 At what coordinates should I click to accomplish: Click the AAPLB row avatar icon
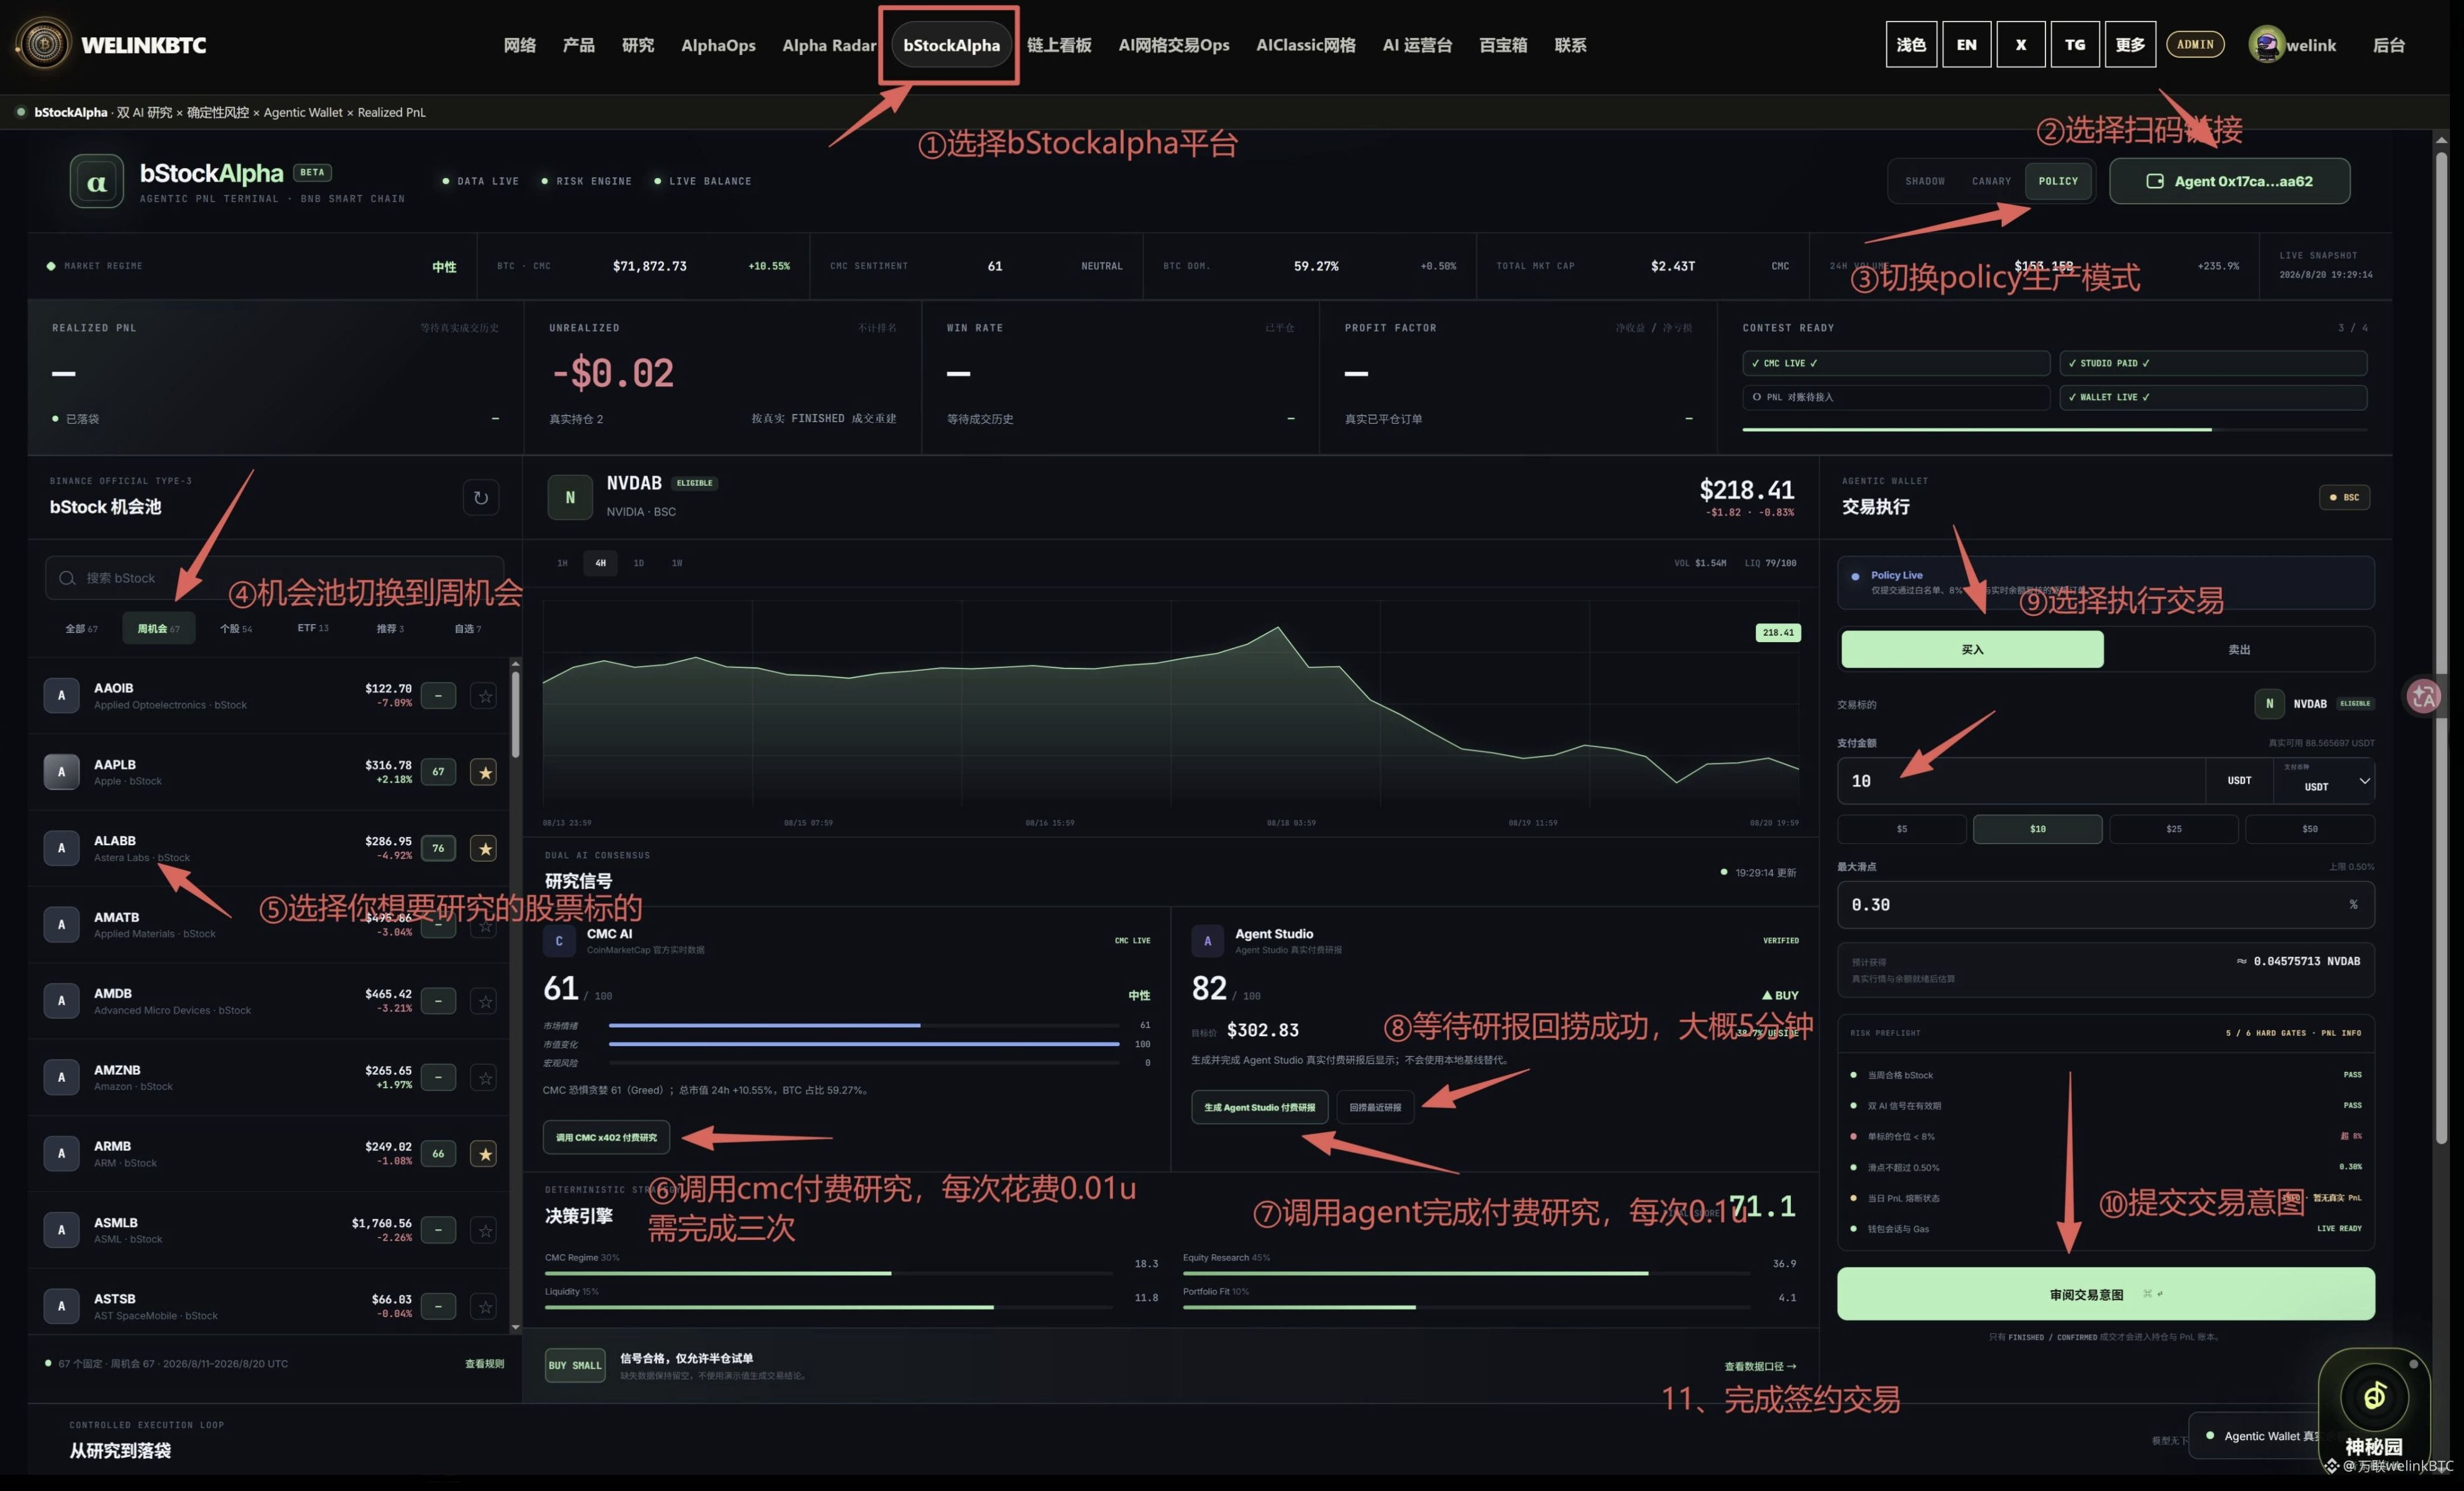62,771
